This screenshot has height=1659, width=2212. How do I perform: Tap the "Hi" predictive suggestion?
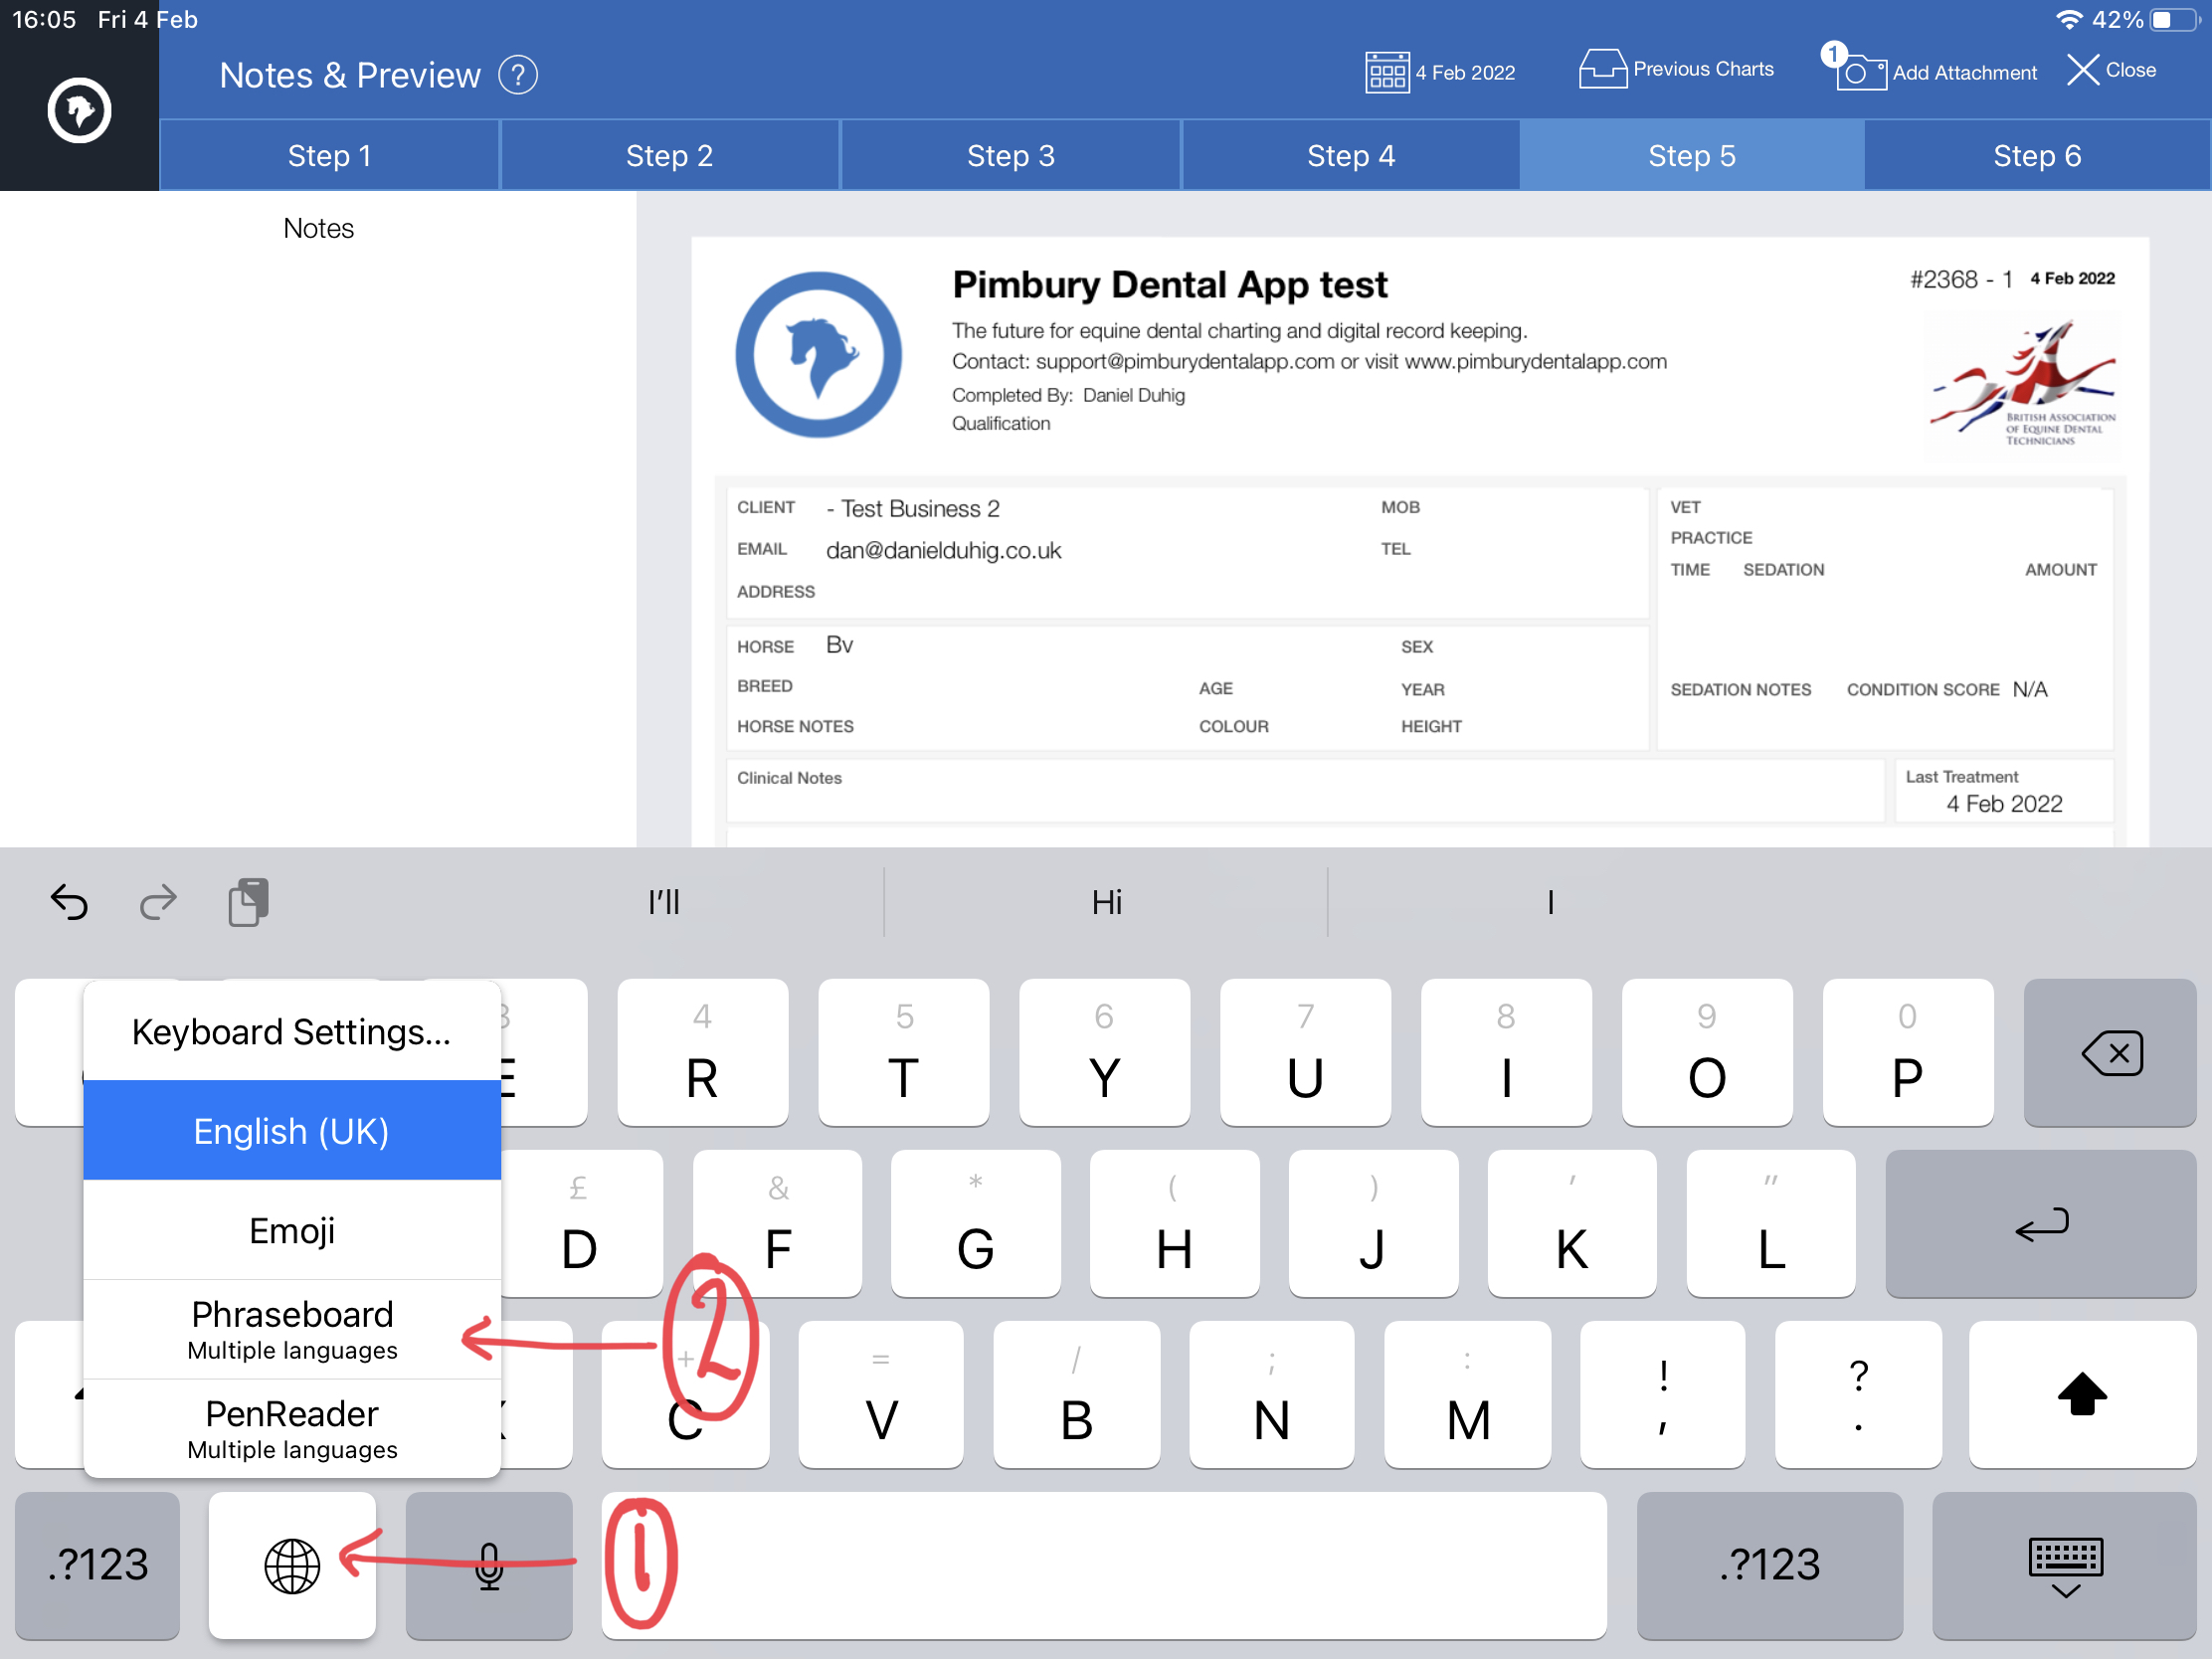(x=1106, y=902)
